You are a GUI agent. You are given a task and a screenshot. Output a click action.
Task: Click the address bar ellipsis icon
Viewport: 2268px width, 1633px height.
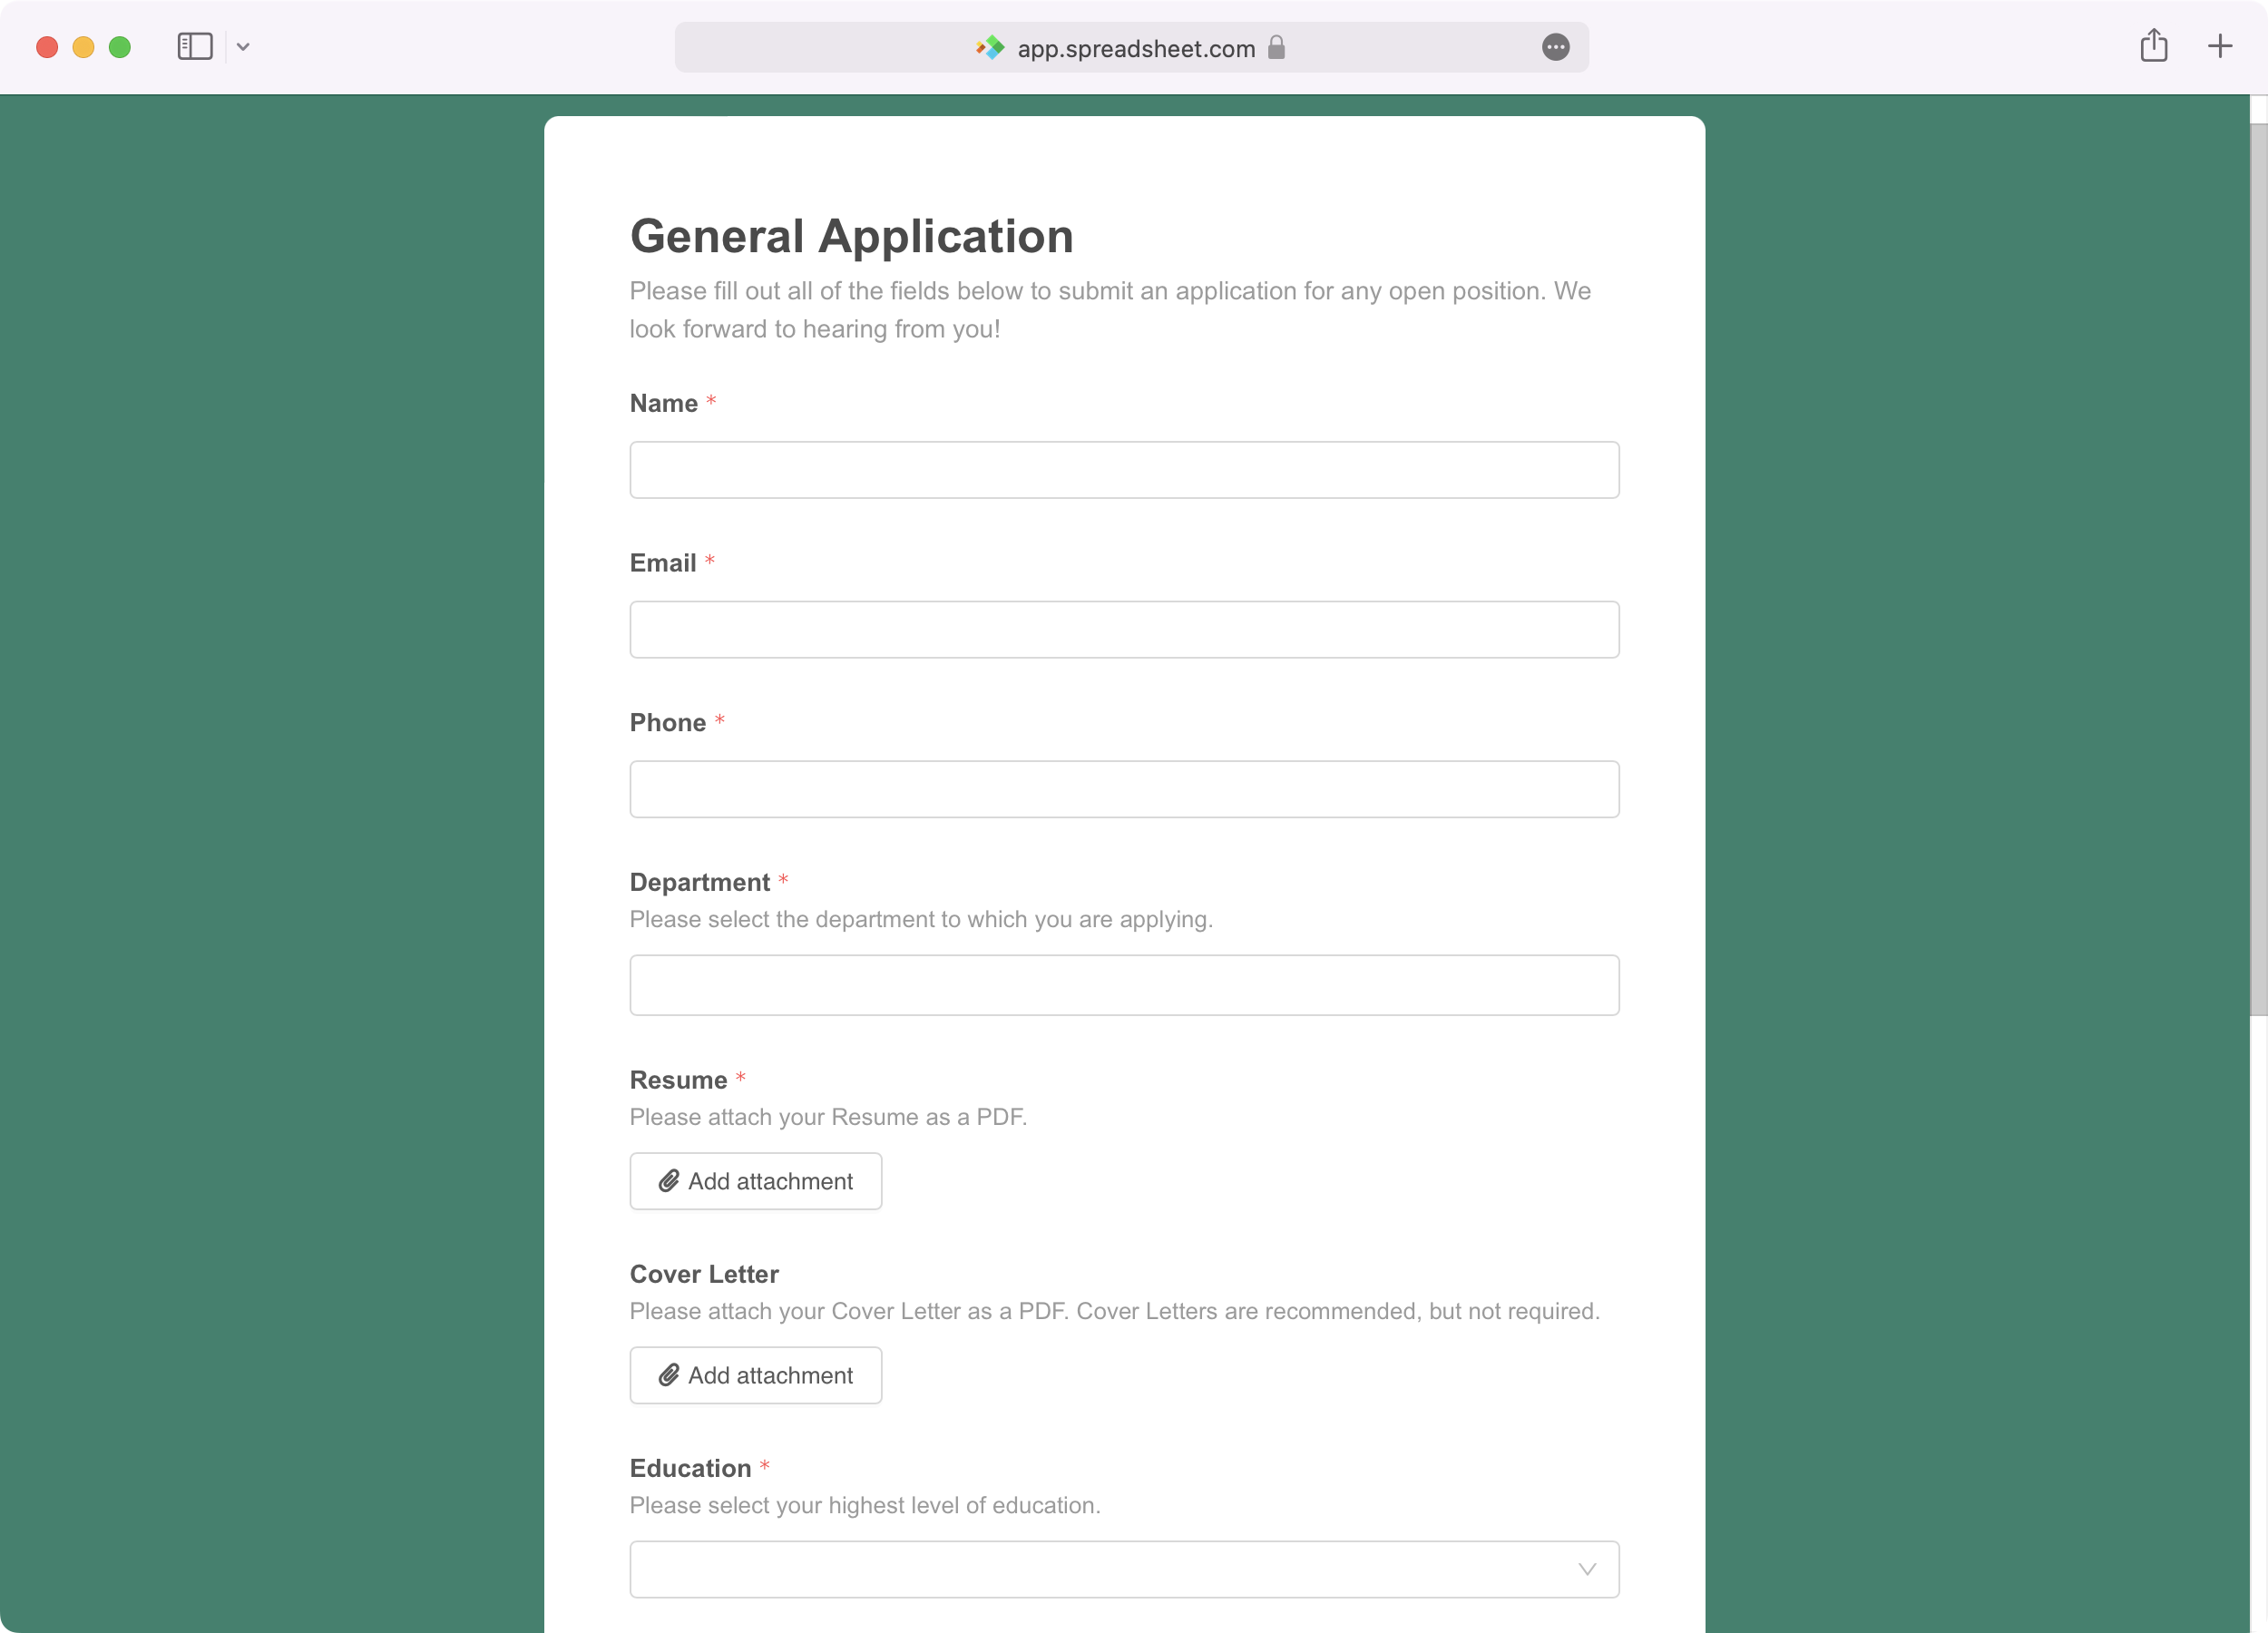[x=1554, y=47]
